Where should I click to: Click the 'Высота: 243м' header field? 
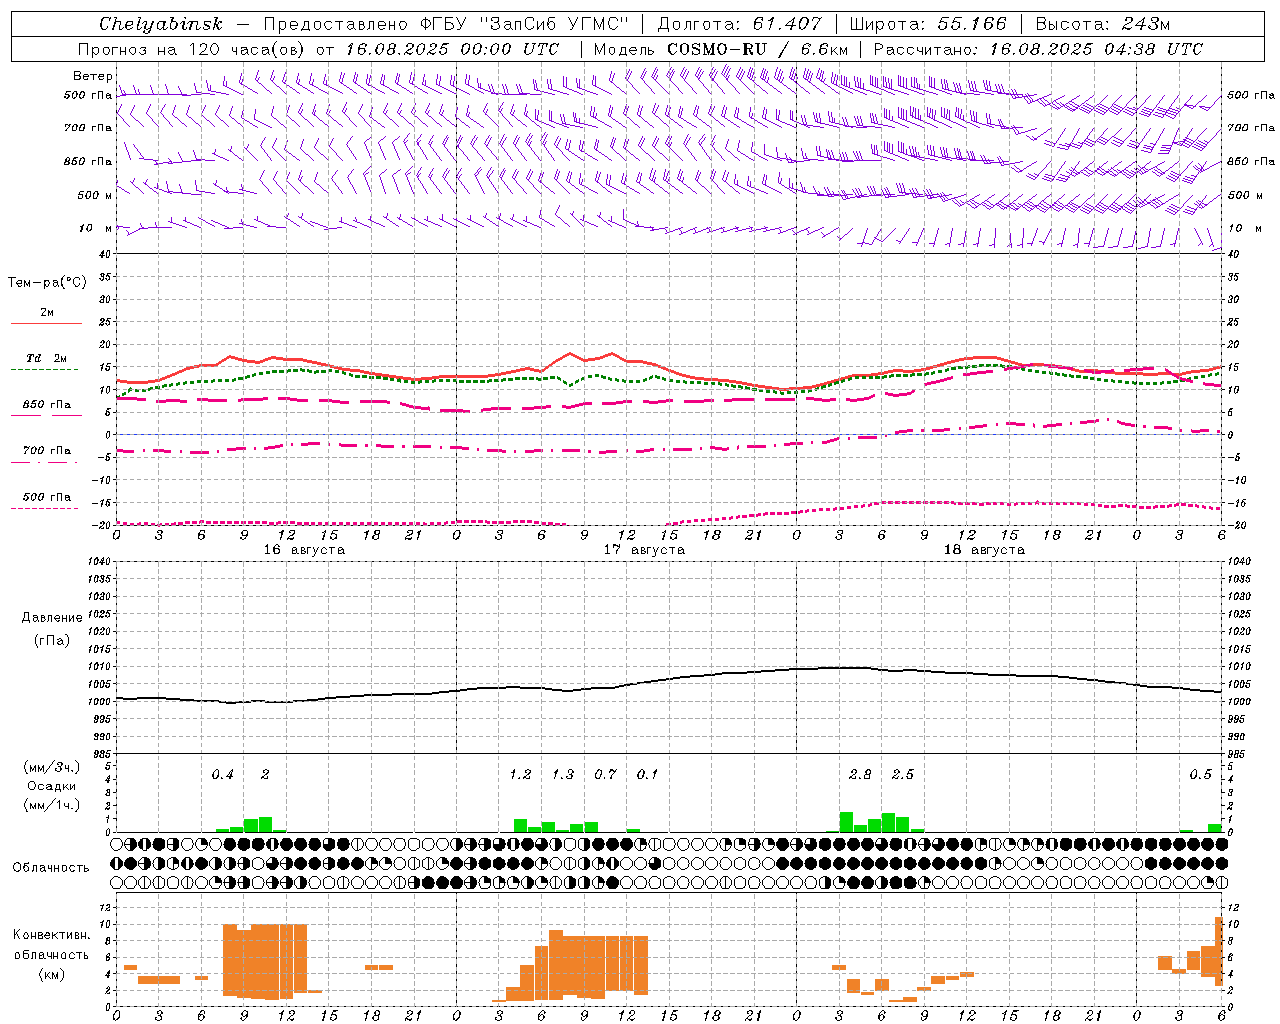tap(1102, 24)
